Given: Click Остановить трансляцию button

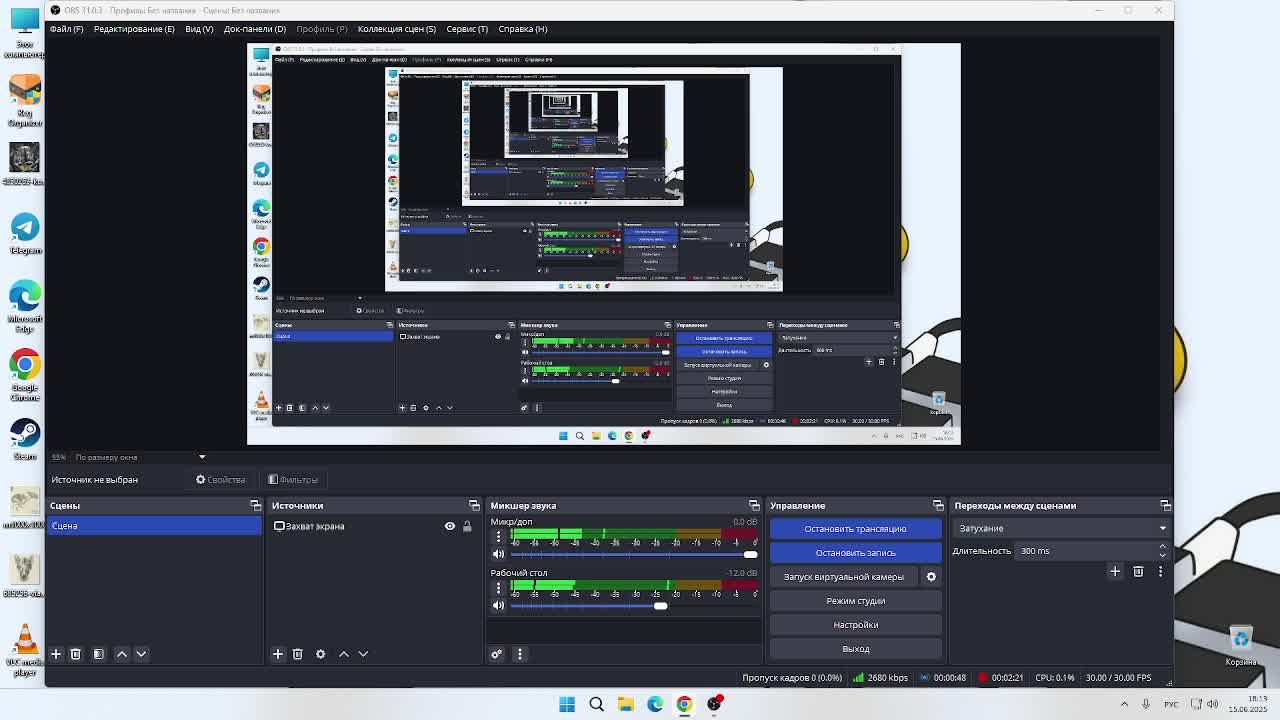Looking at the screenshot, I should (x=855, y=529).
